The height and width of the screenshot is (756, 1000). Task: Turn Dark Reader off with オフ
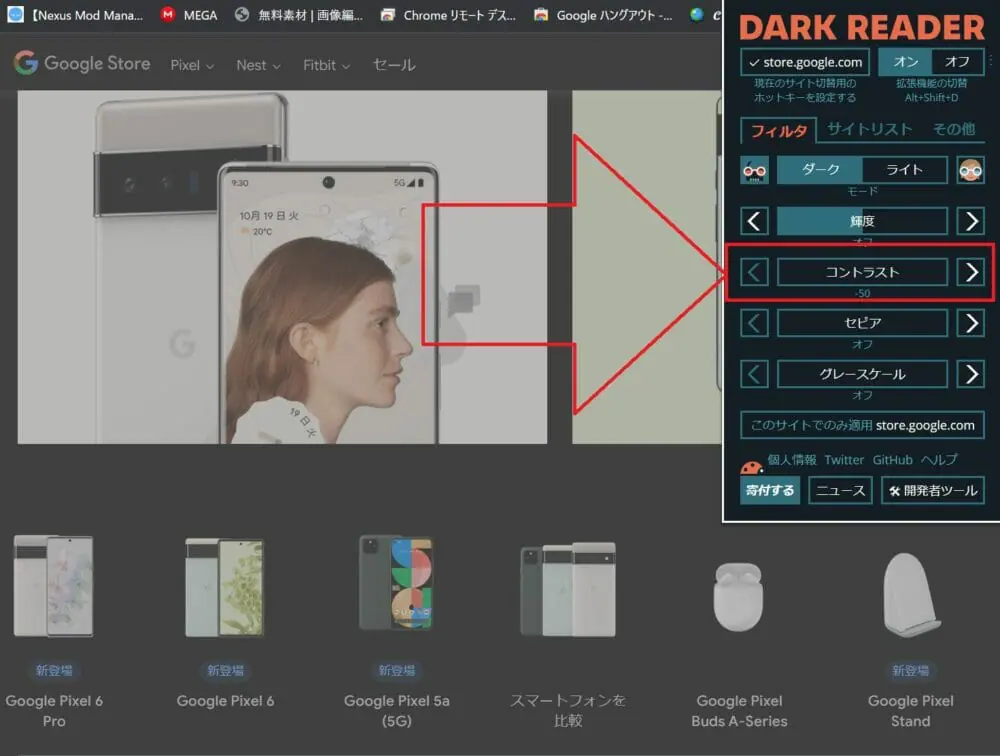(x=957, y=62)
